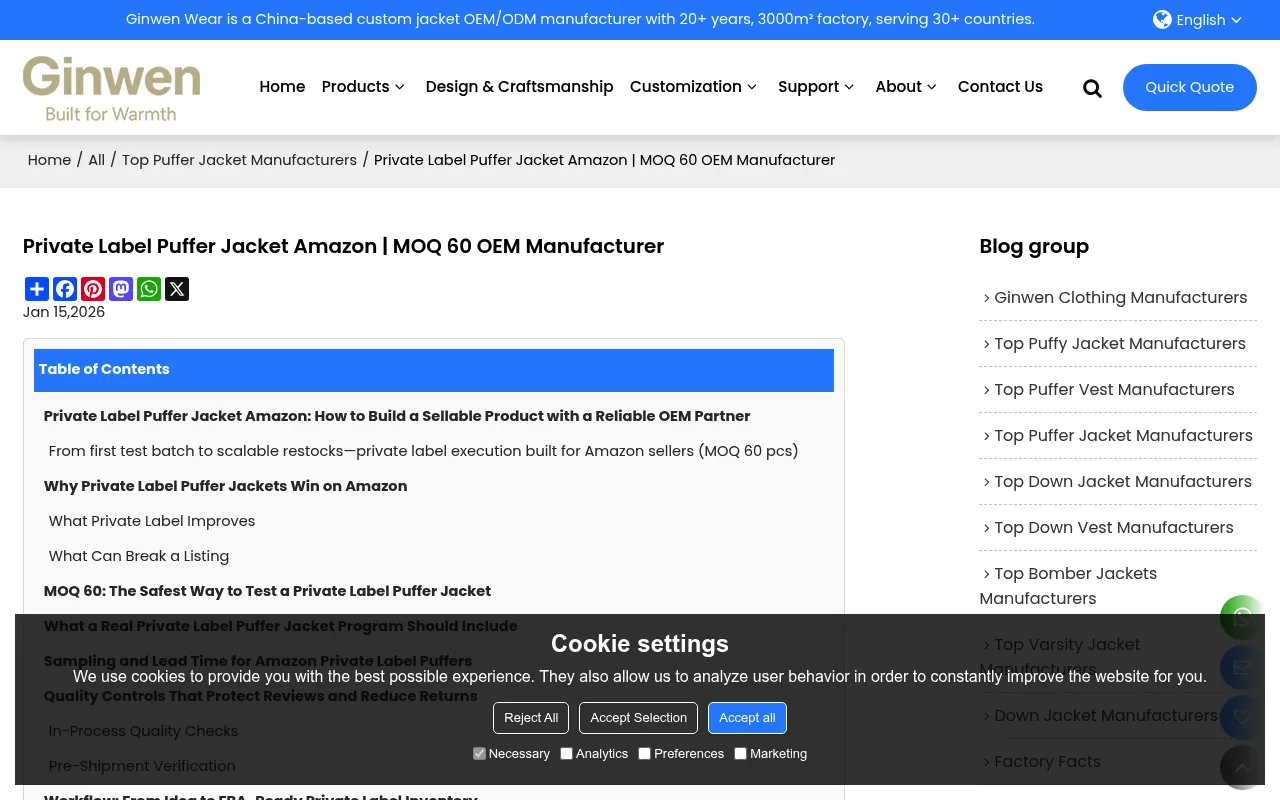Go to Home in the navigation bar
This screenshot has height=800, width=1280.
(282, 87)
